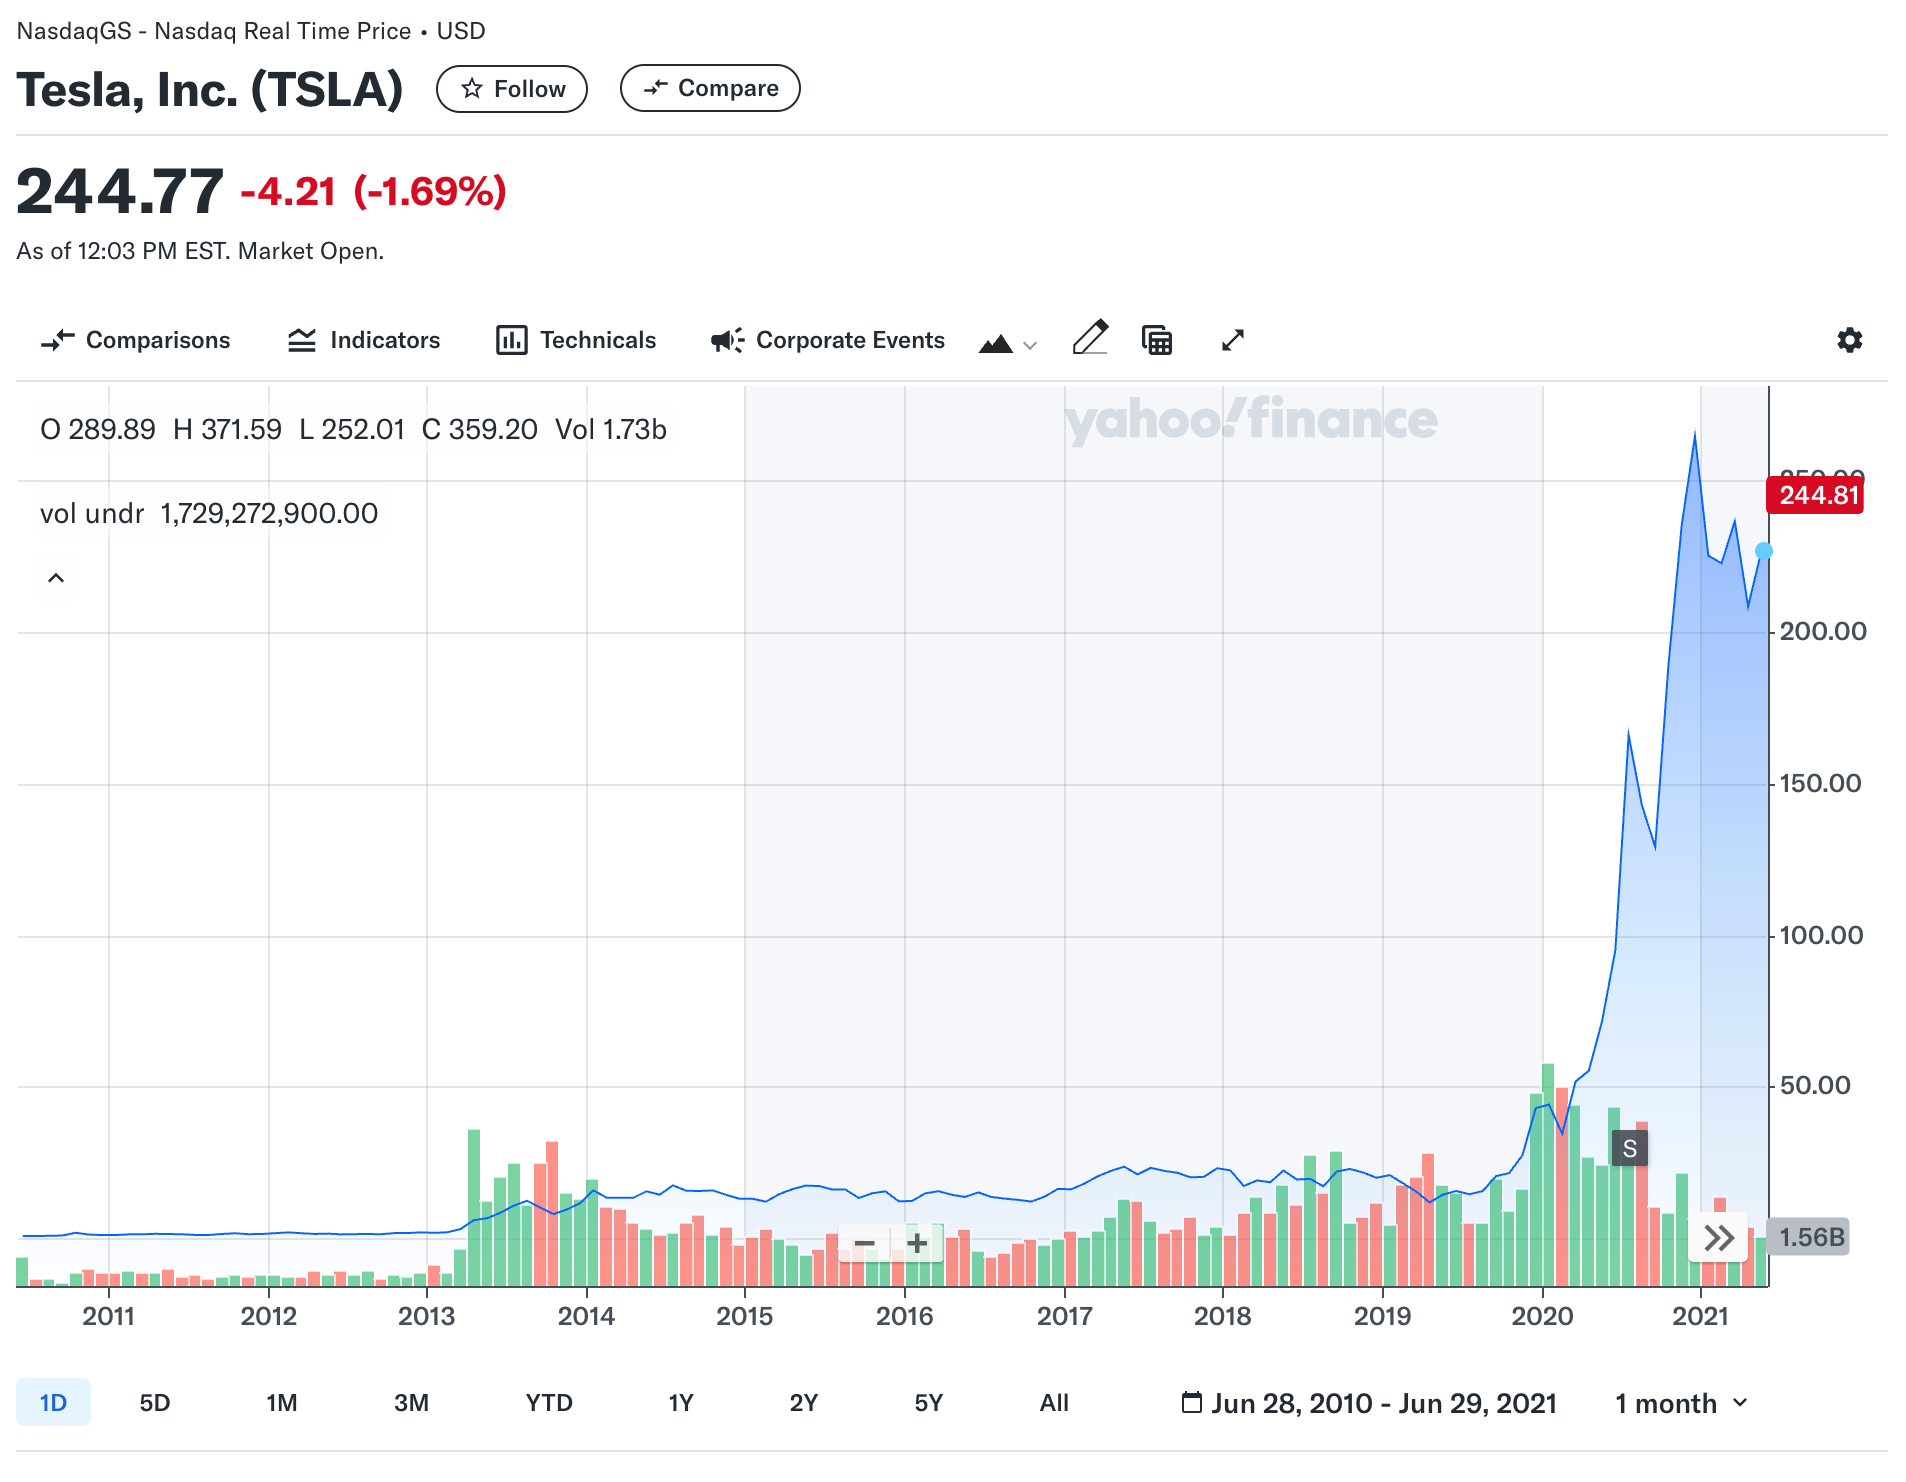The image size is (1906, 1482).
Task: Select the All range
Action: tap(1054, 1402)
